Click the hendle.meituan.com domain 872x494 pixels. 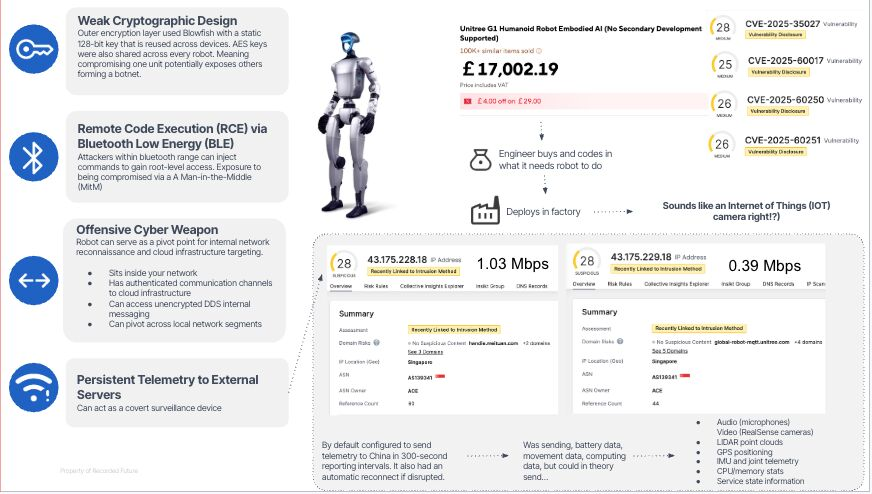coord(493,343)
